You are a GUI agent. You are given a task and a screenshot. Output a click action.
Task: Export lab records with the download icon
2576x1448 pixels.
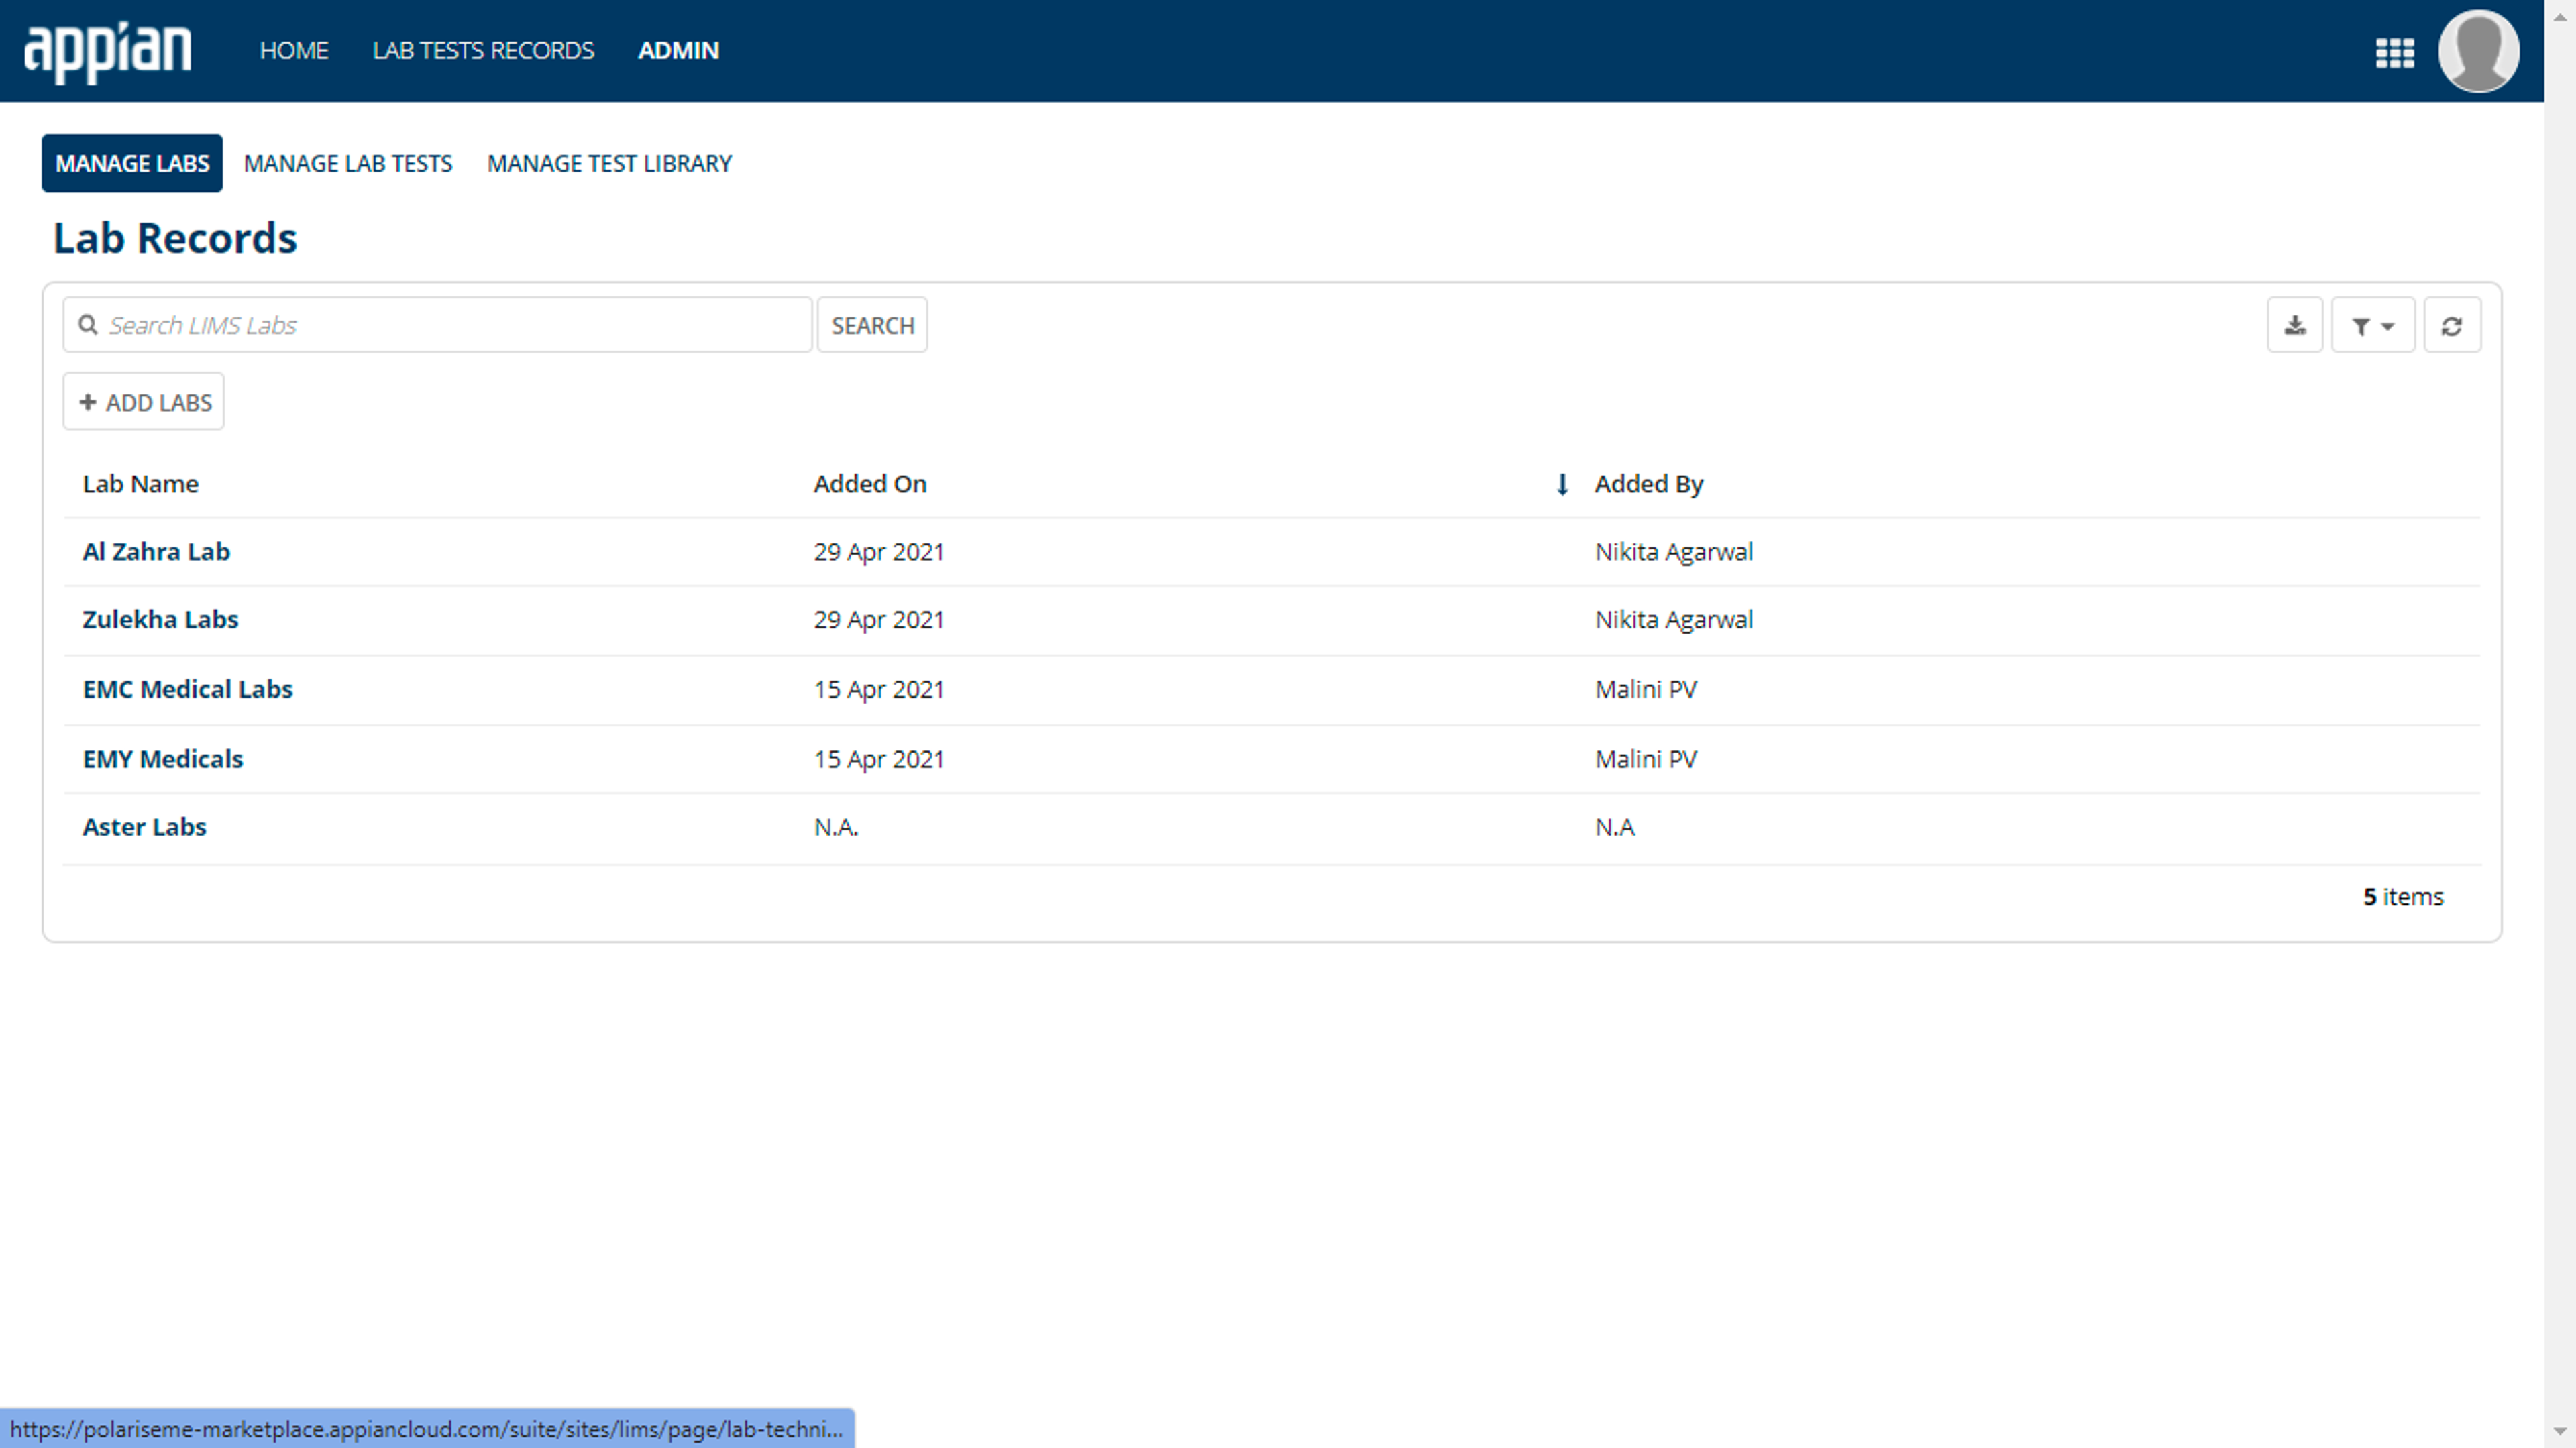[x=2294, y=325]
